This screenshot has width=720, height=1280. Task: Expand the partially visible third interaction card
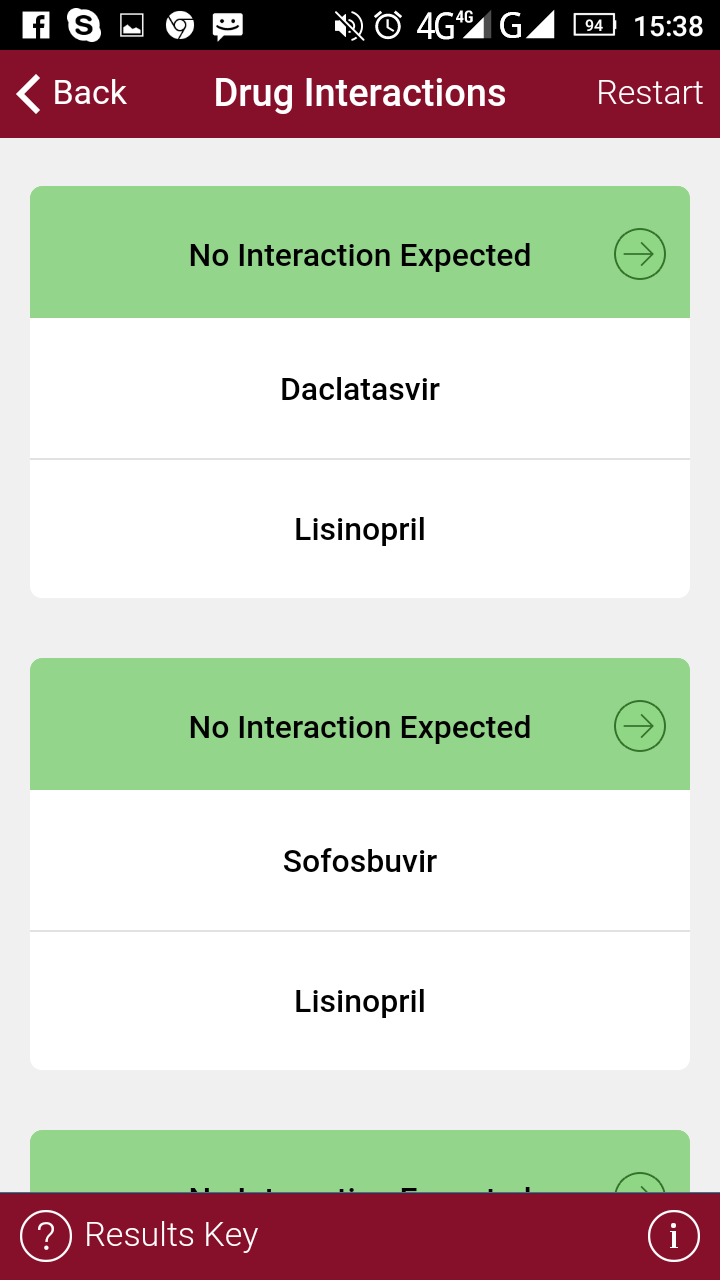[360, 1165]
